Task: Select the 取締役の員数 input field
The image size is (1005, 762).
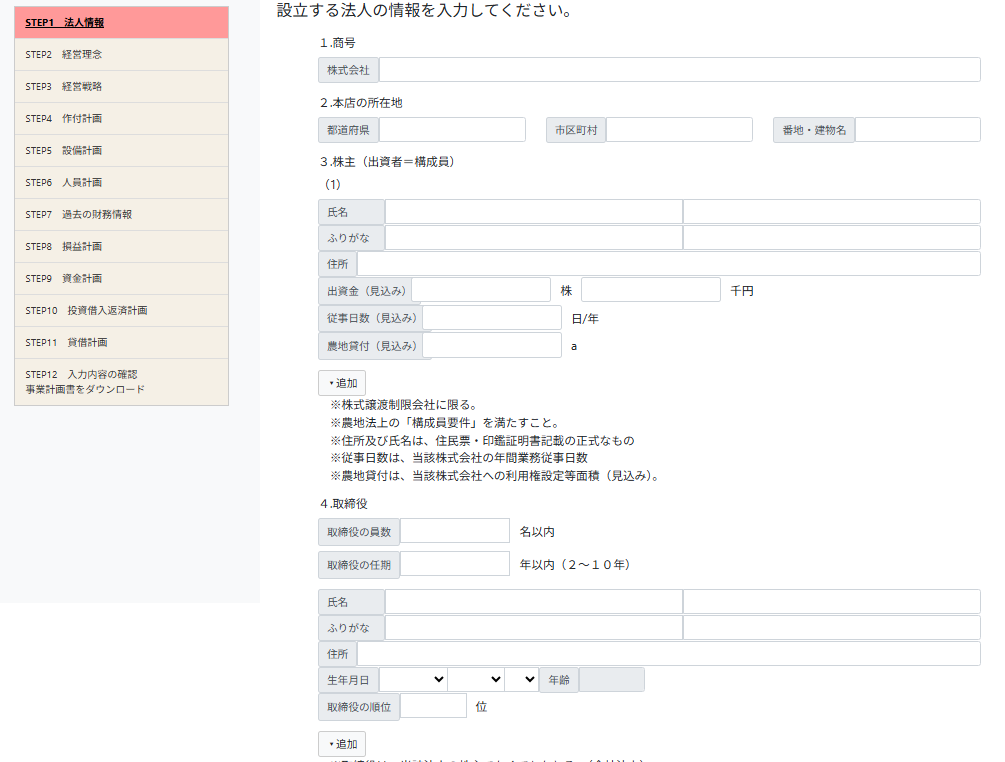Action: 455,531
